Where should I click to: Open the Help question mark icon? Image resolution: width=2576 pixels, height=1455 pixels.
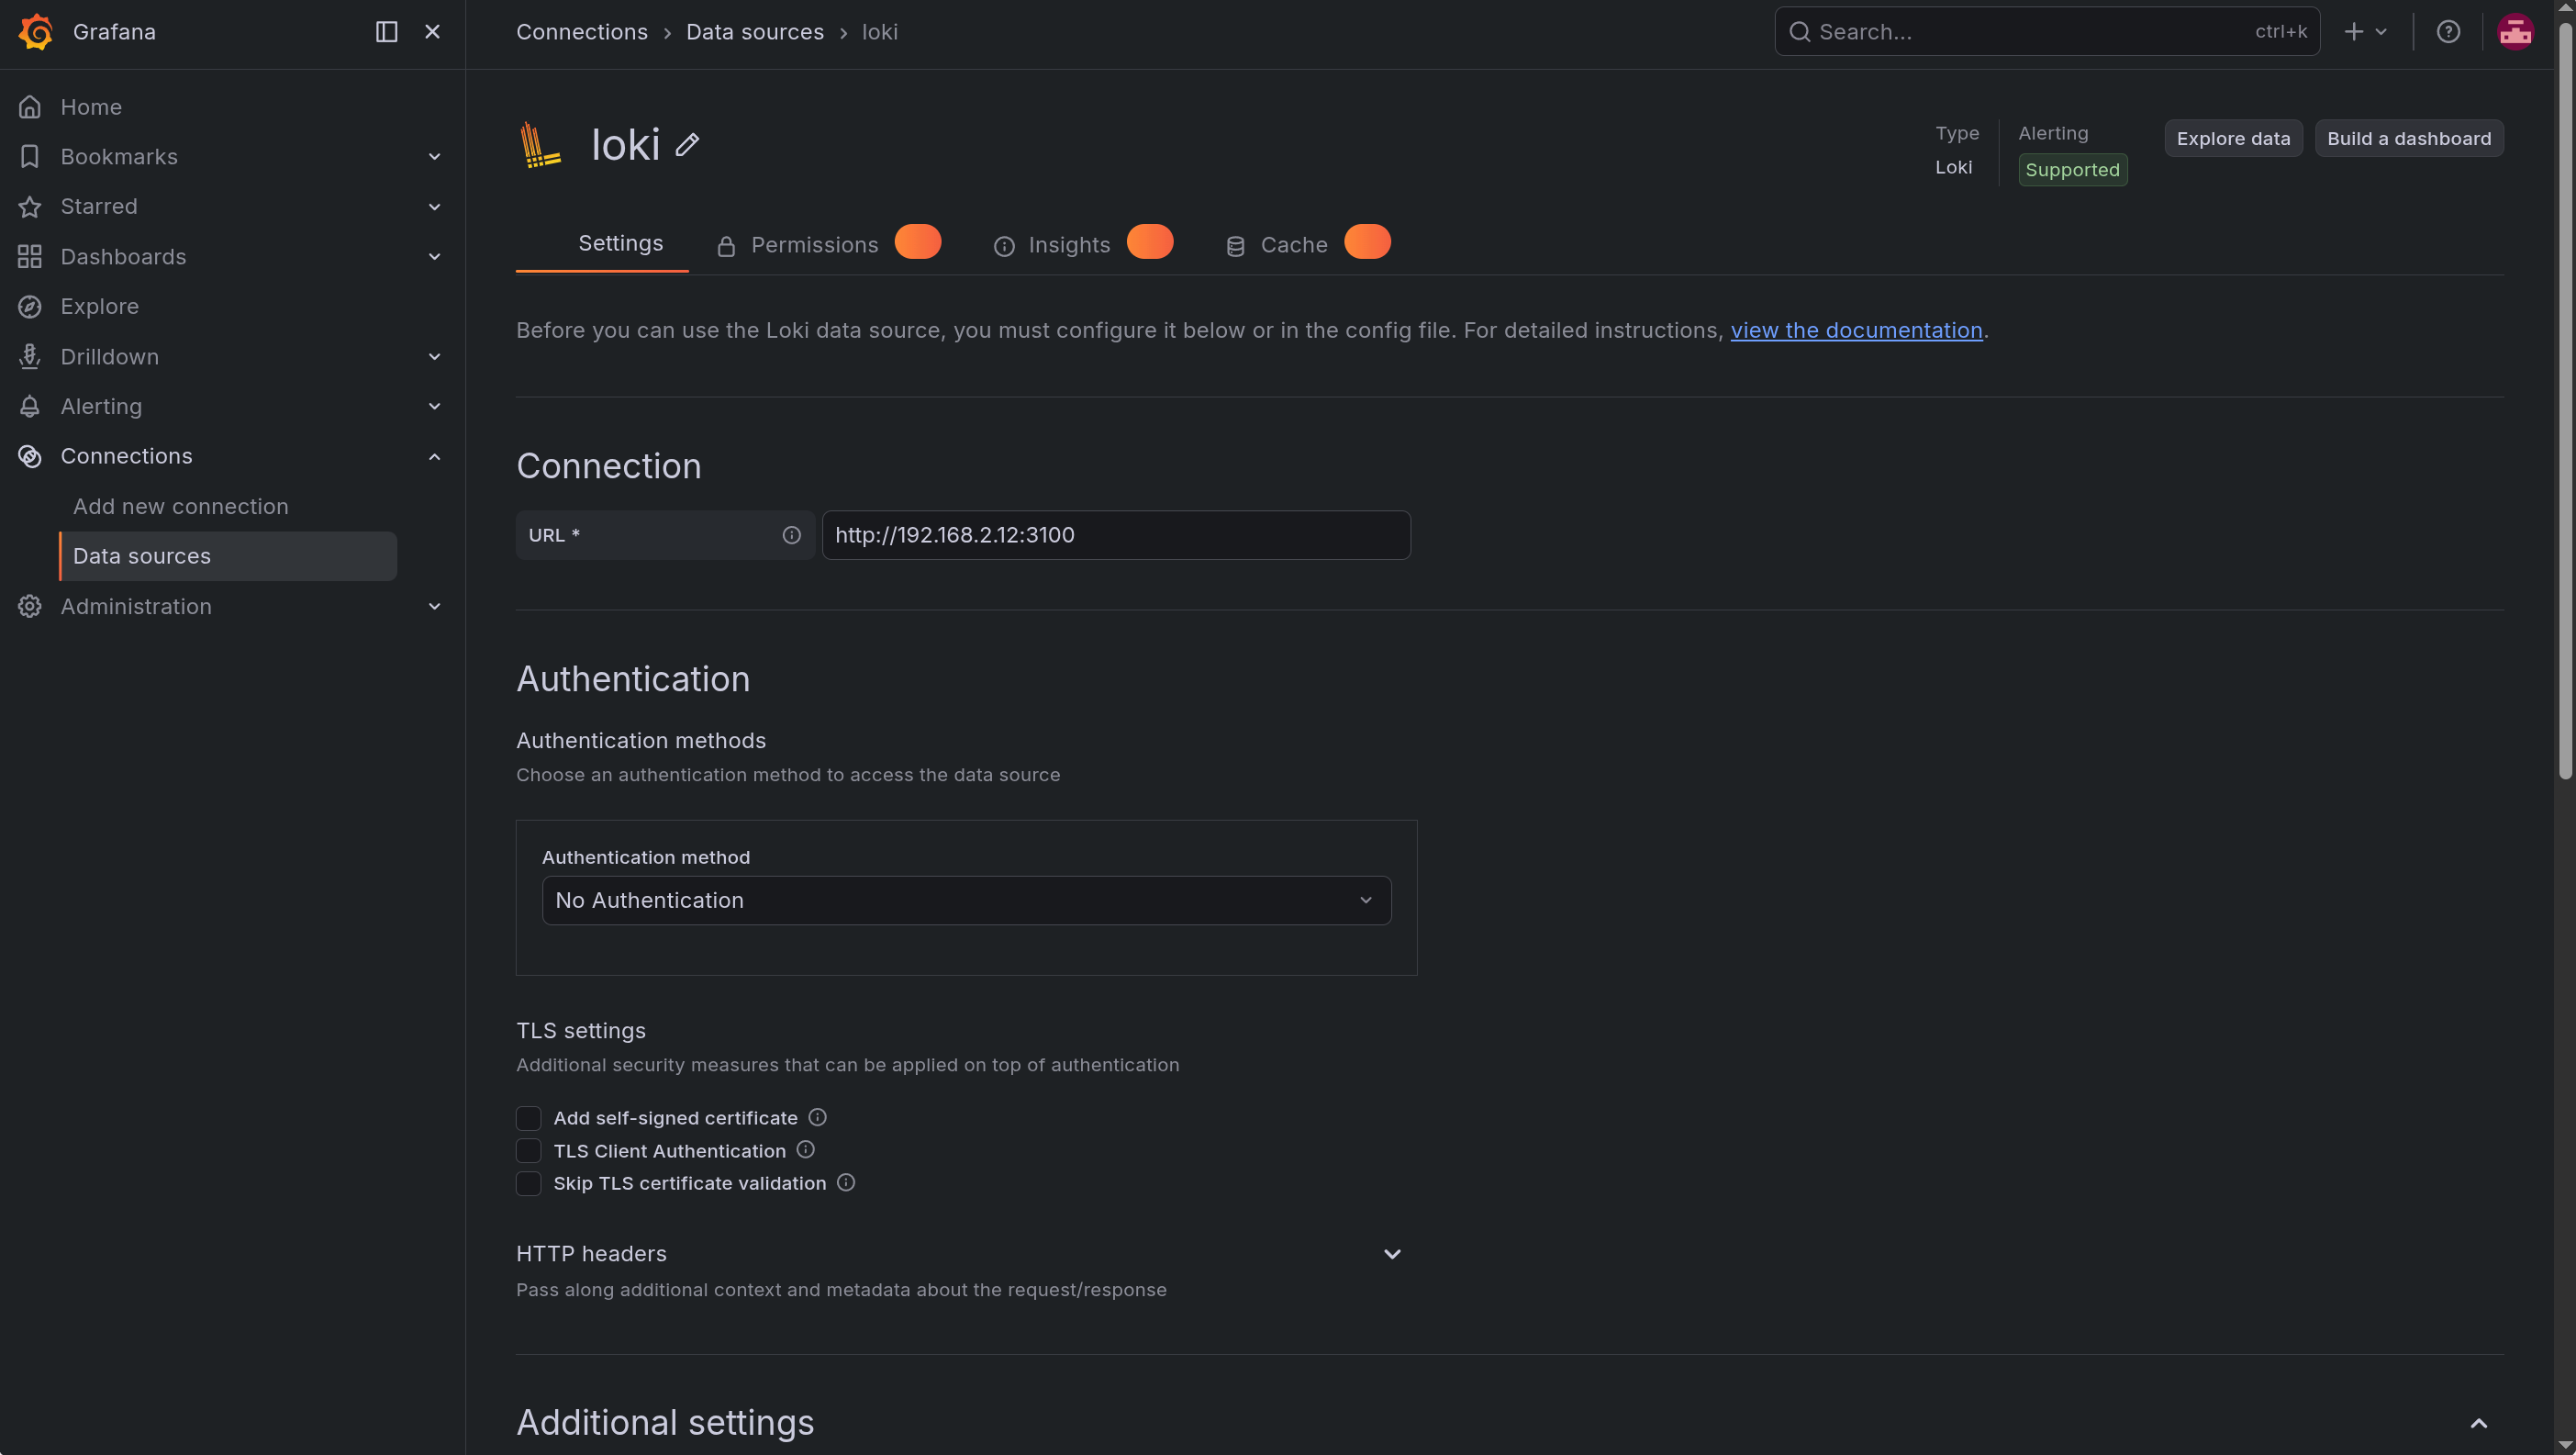pos(2448,32)
